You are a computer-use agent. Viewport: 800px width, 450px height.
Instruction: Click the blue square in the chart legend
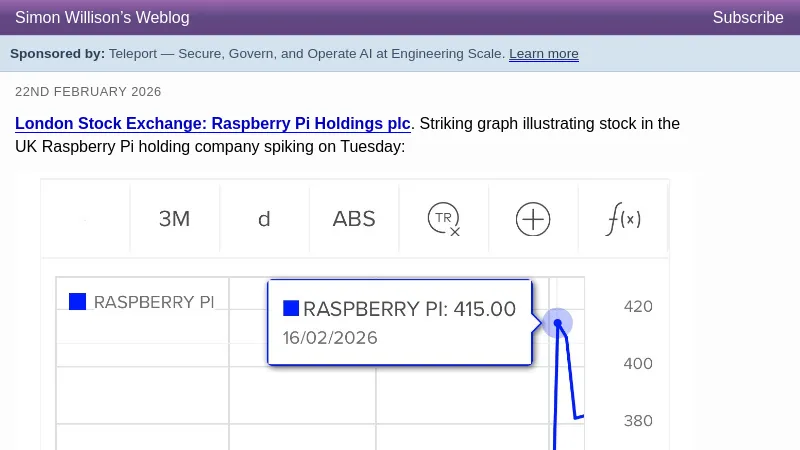[77, 302]
